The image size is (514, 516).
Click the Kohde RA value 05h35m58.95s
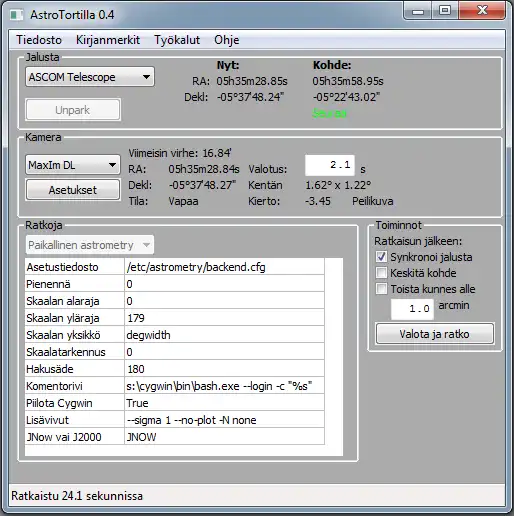[x=348, y=81]
